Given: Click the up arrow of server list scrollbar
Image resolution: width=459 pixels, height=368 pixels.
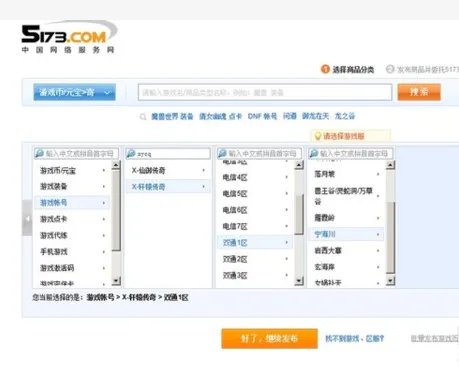Looking at the screenshot, I should click(391, 165).
